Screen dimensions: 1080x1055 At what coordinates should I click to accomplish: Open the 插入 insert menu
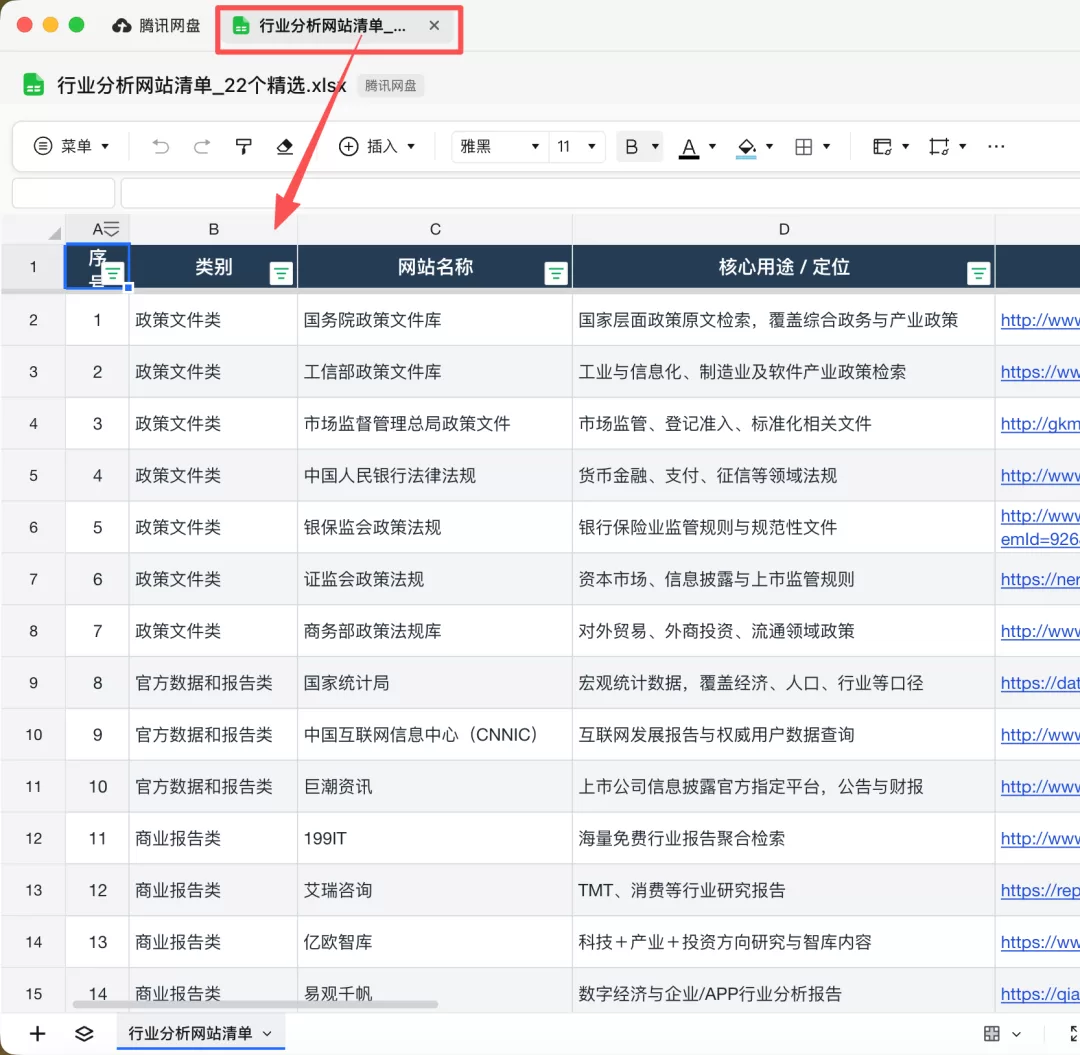tap(377, 146)
